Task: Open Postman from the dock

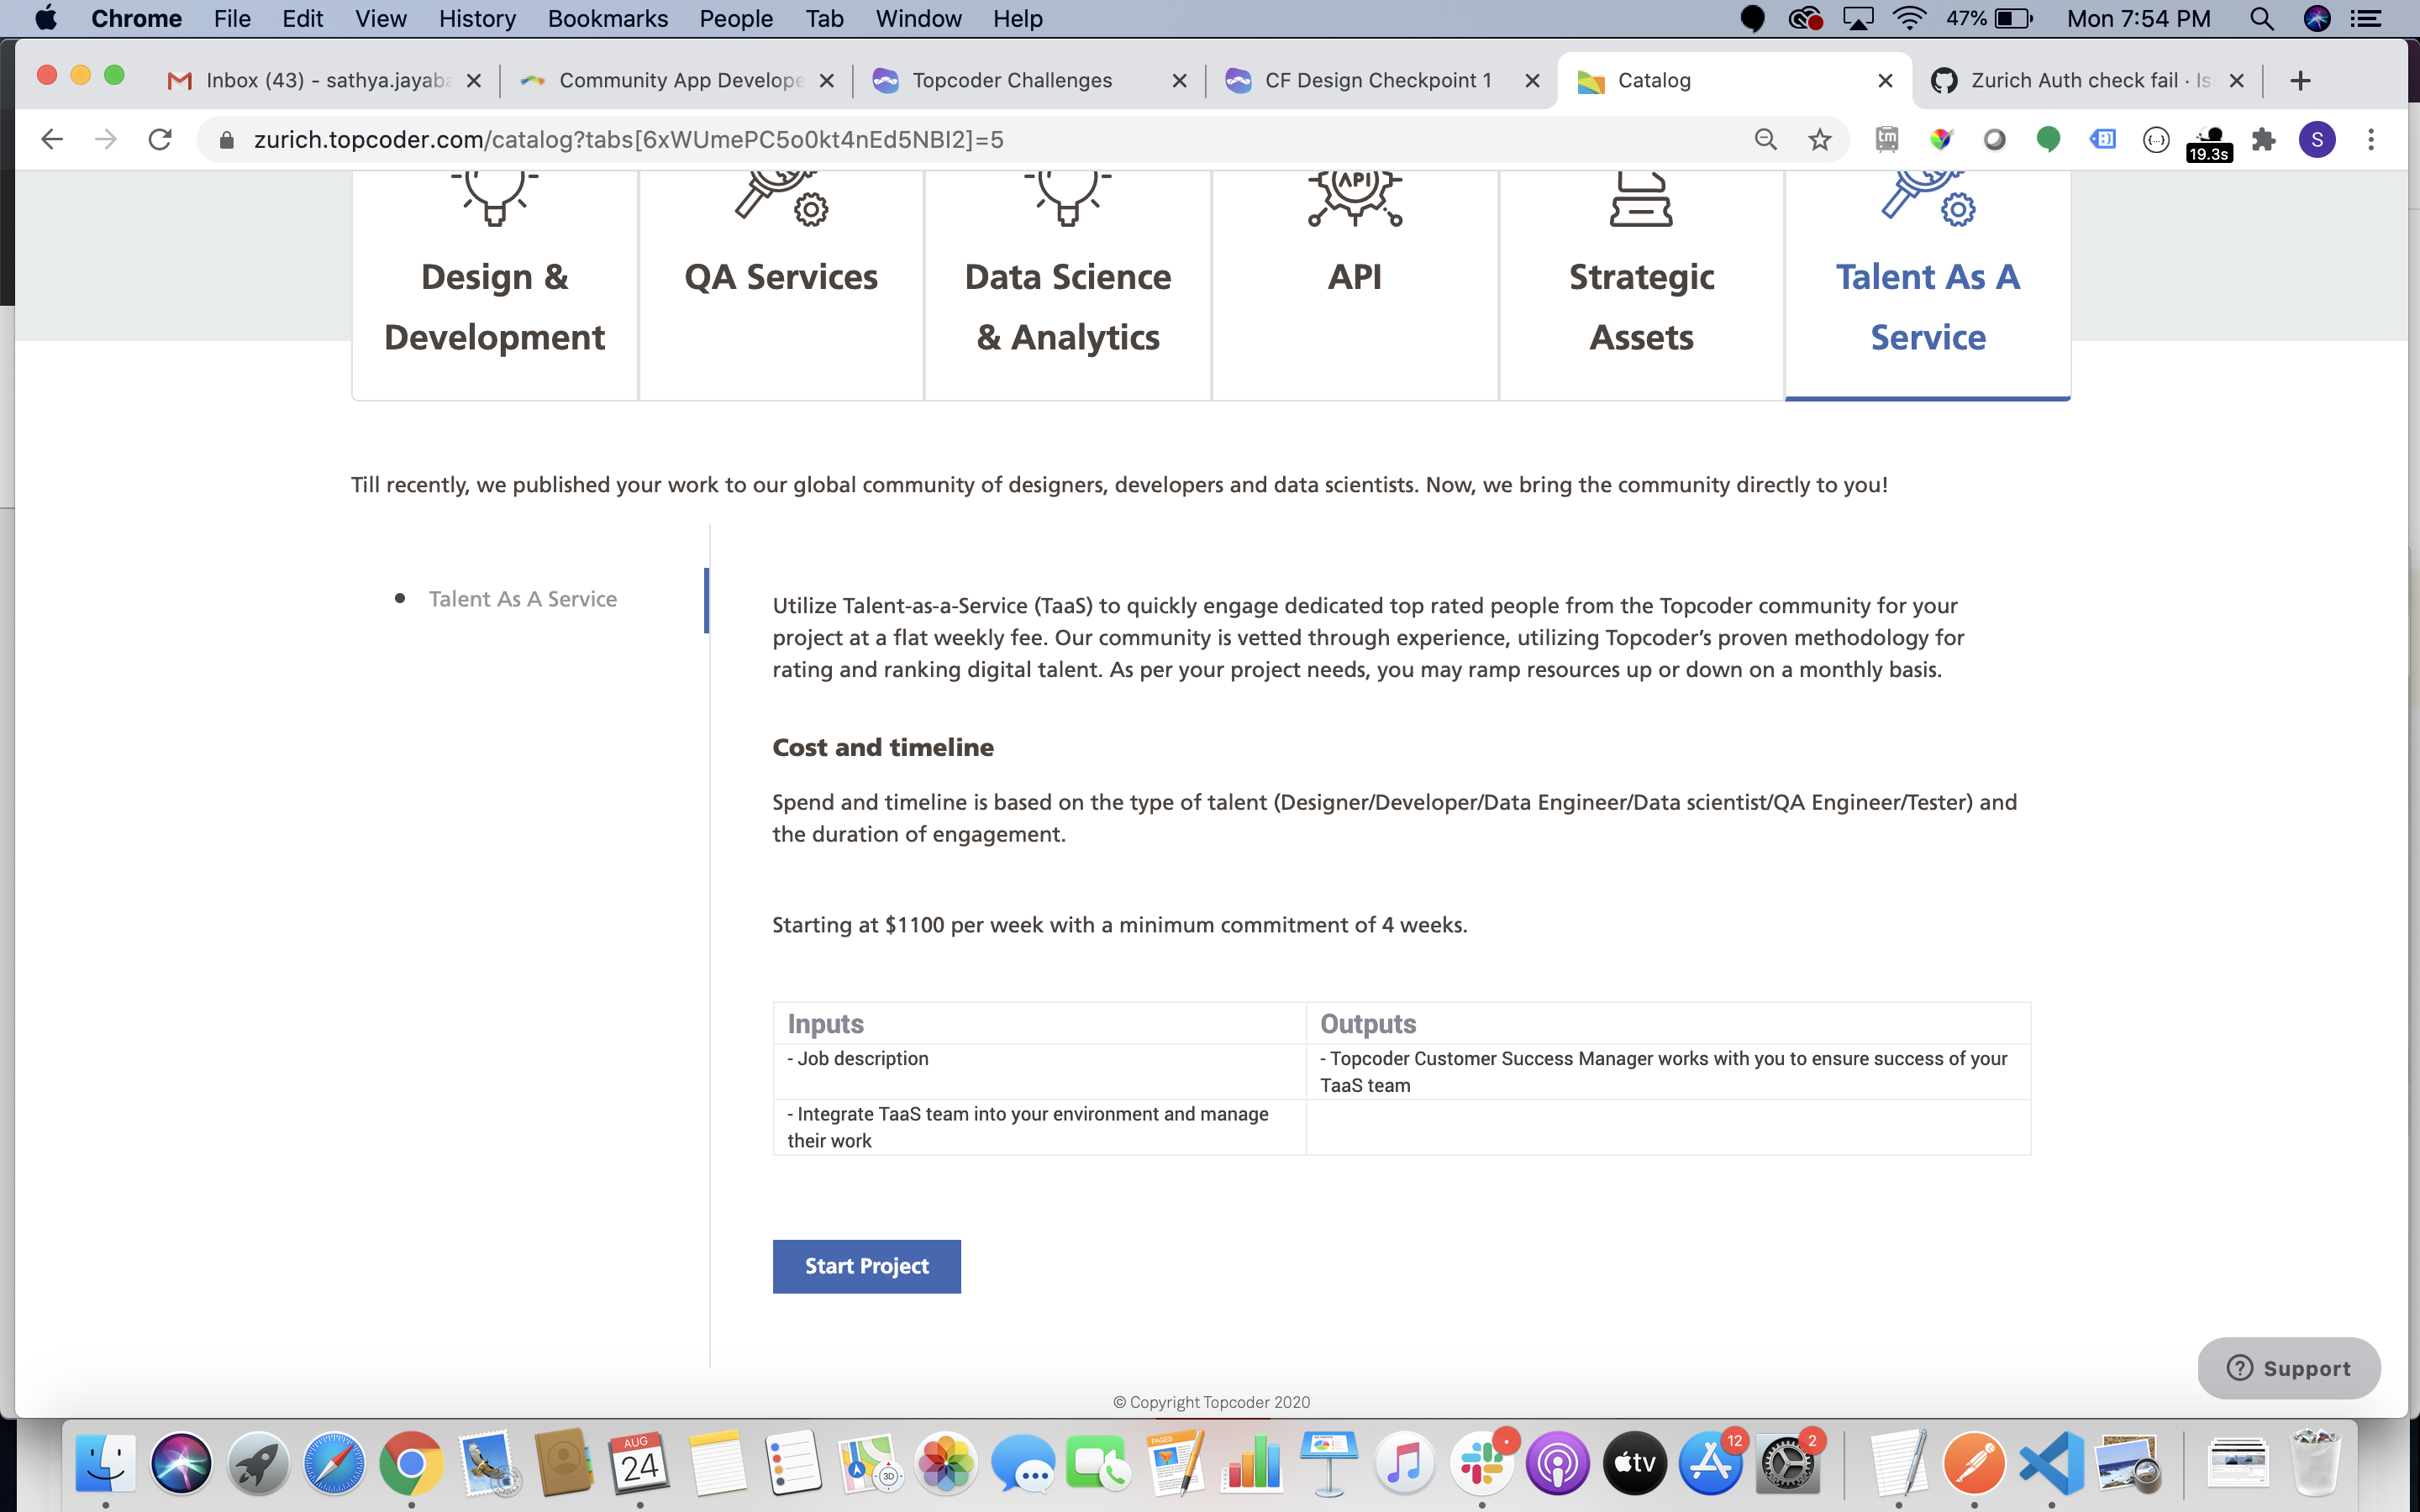Action: coord(1974,1464)
